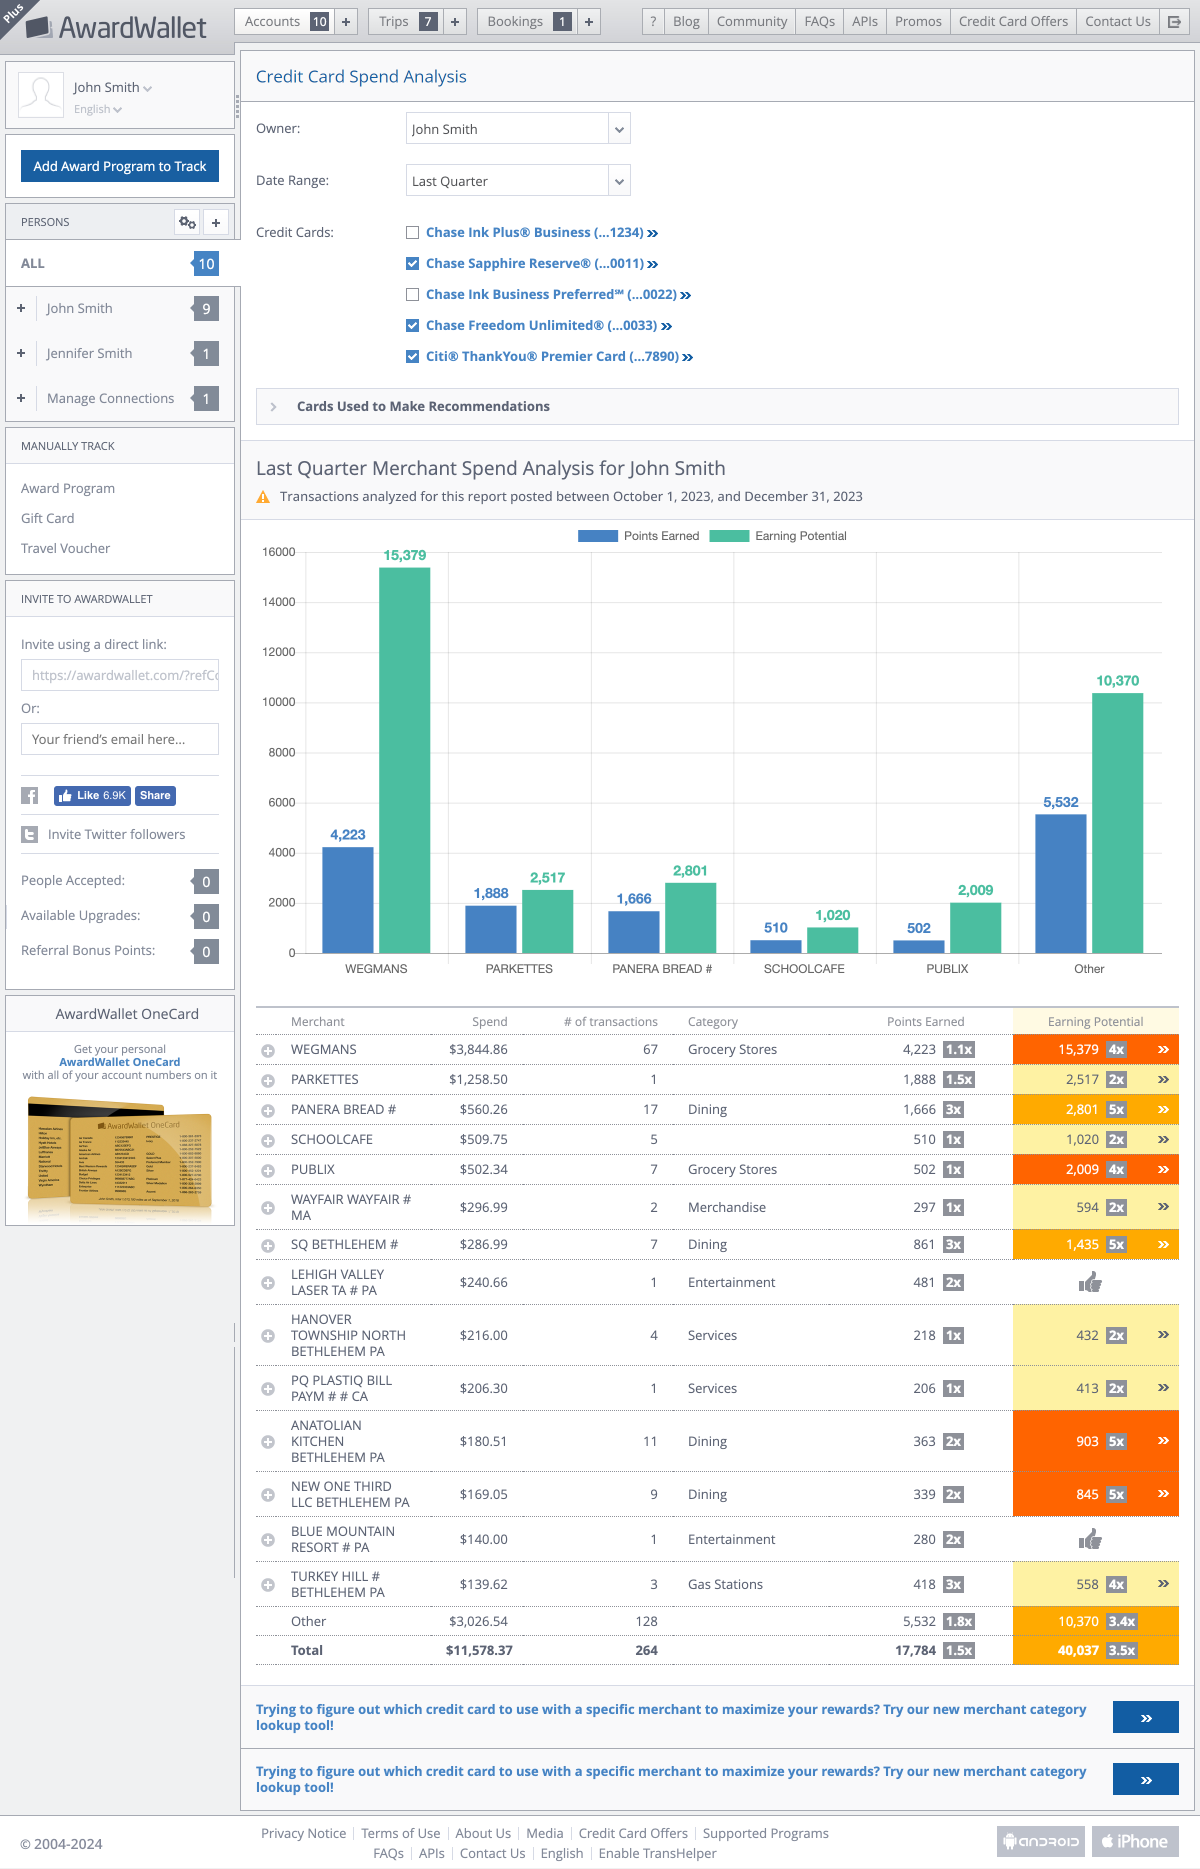Open the Community menu item
The width and height of the screenshot is (1200, 1869).
[752, 22]
